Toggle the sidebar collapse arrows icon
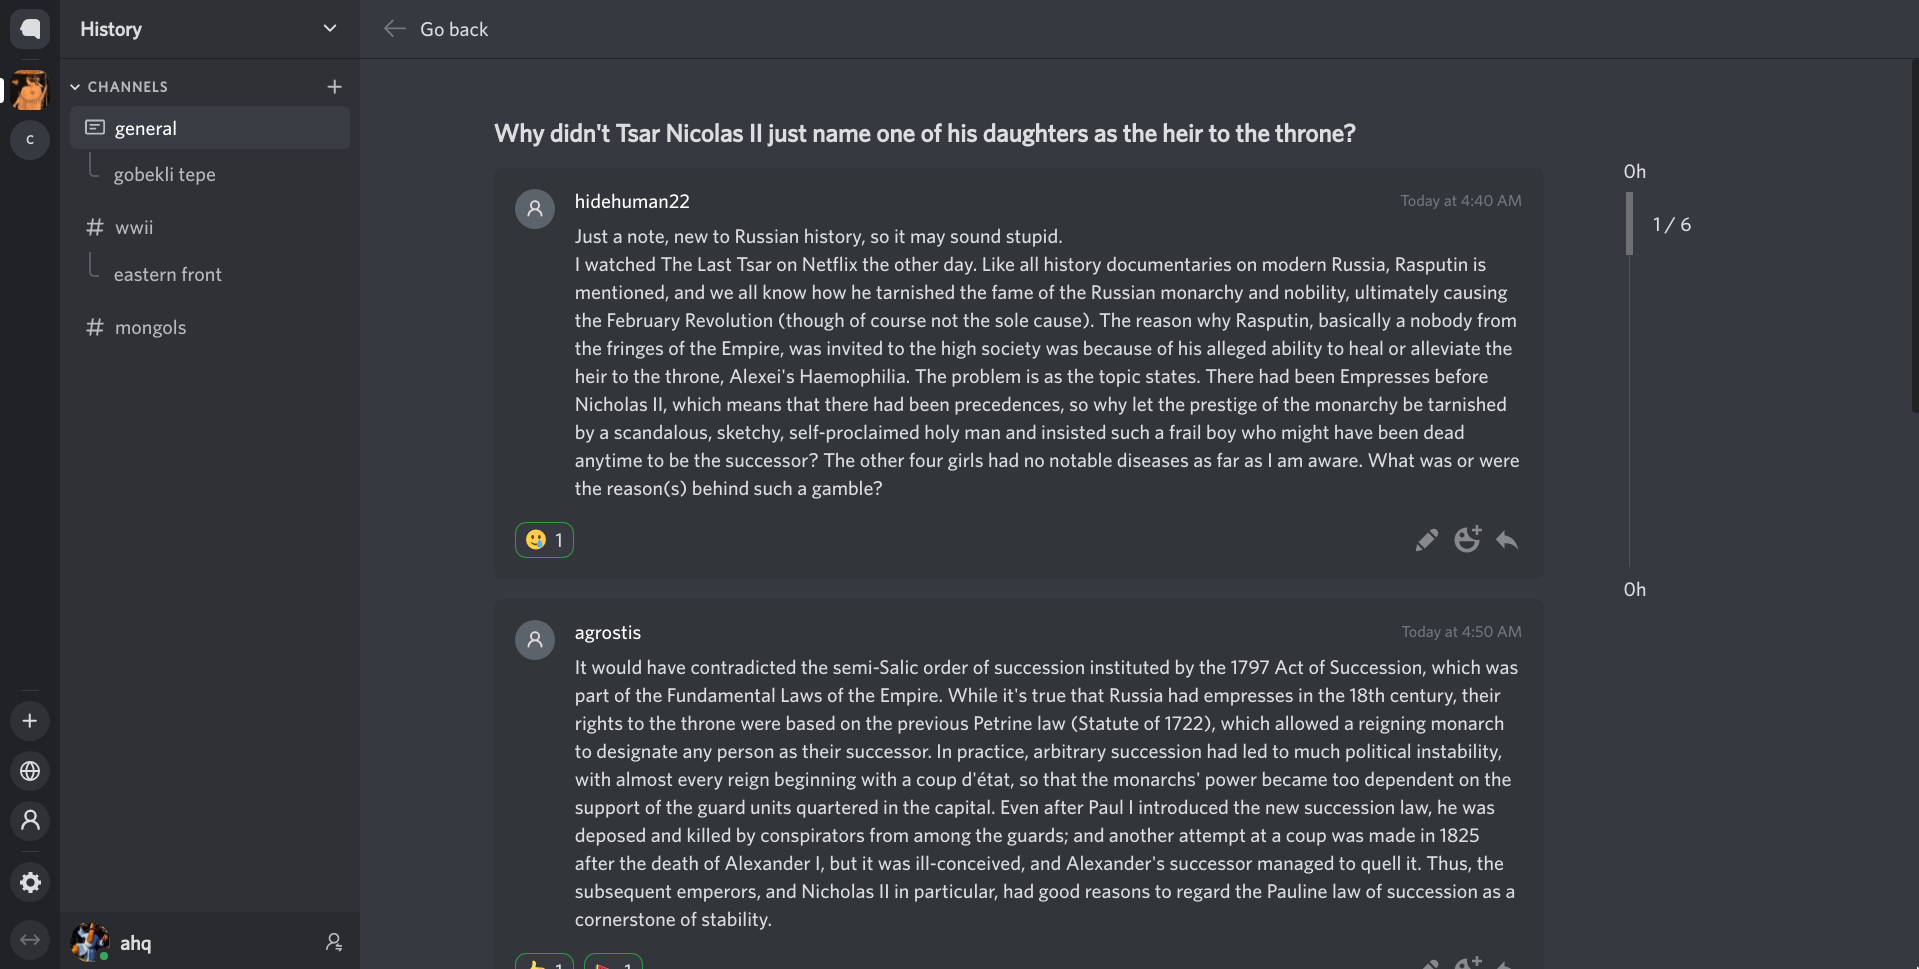 click(30, 940)
